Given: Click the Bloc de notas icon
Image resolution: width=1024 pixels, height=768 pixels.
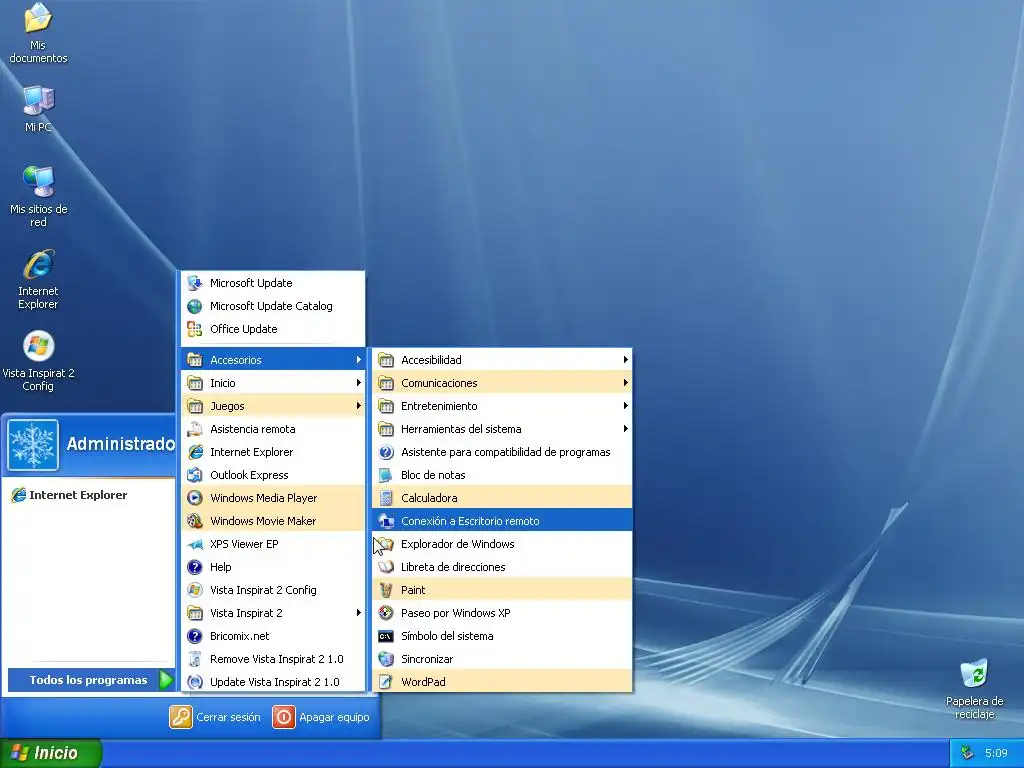Looking at the screenshot, I should click(x=386, y=475).
